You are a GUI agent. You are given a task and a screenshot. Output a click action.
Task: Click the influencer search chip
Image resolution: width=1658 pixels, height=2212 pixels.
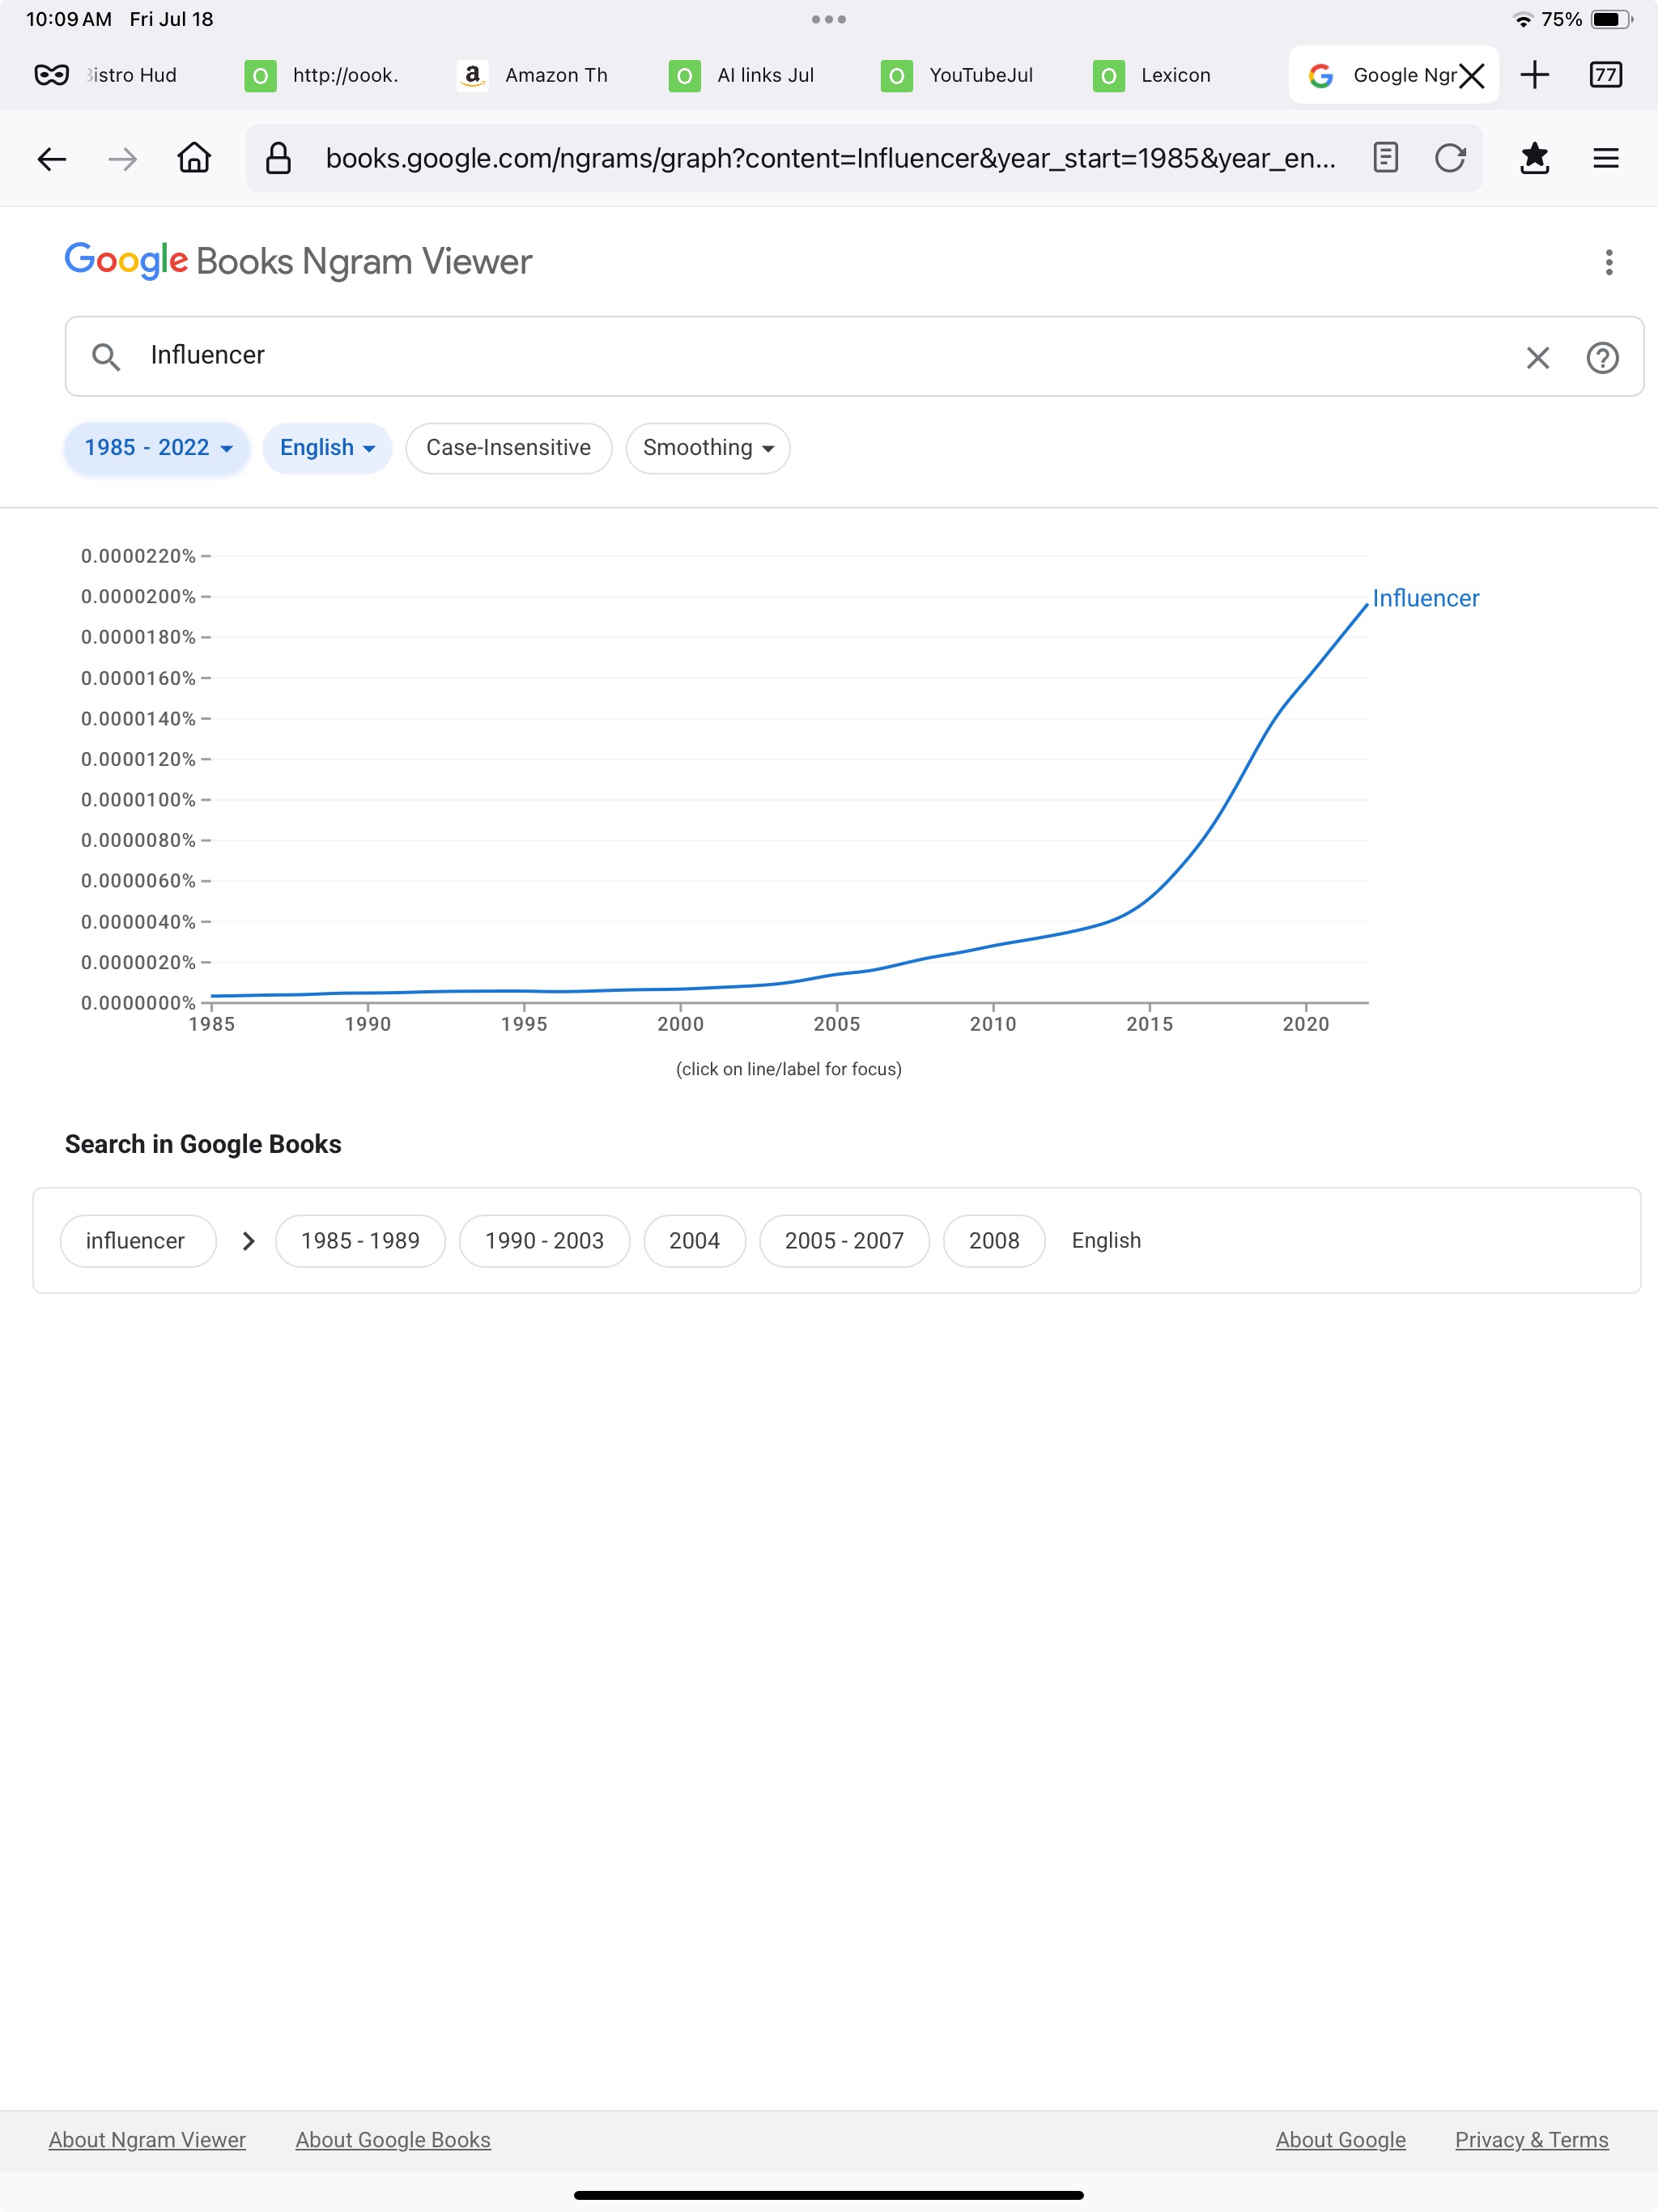[x=138, y=1241]
